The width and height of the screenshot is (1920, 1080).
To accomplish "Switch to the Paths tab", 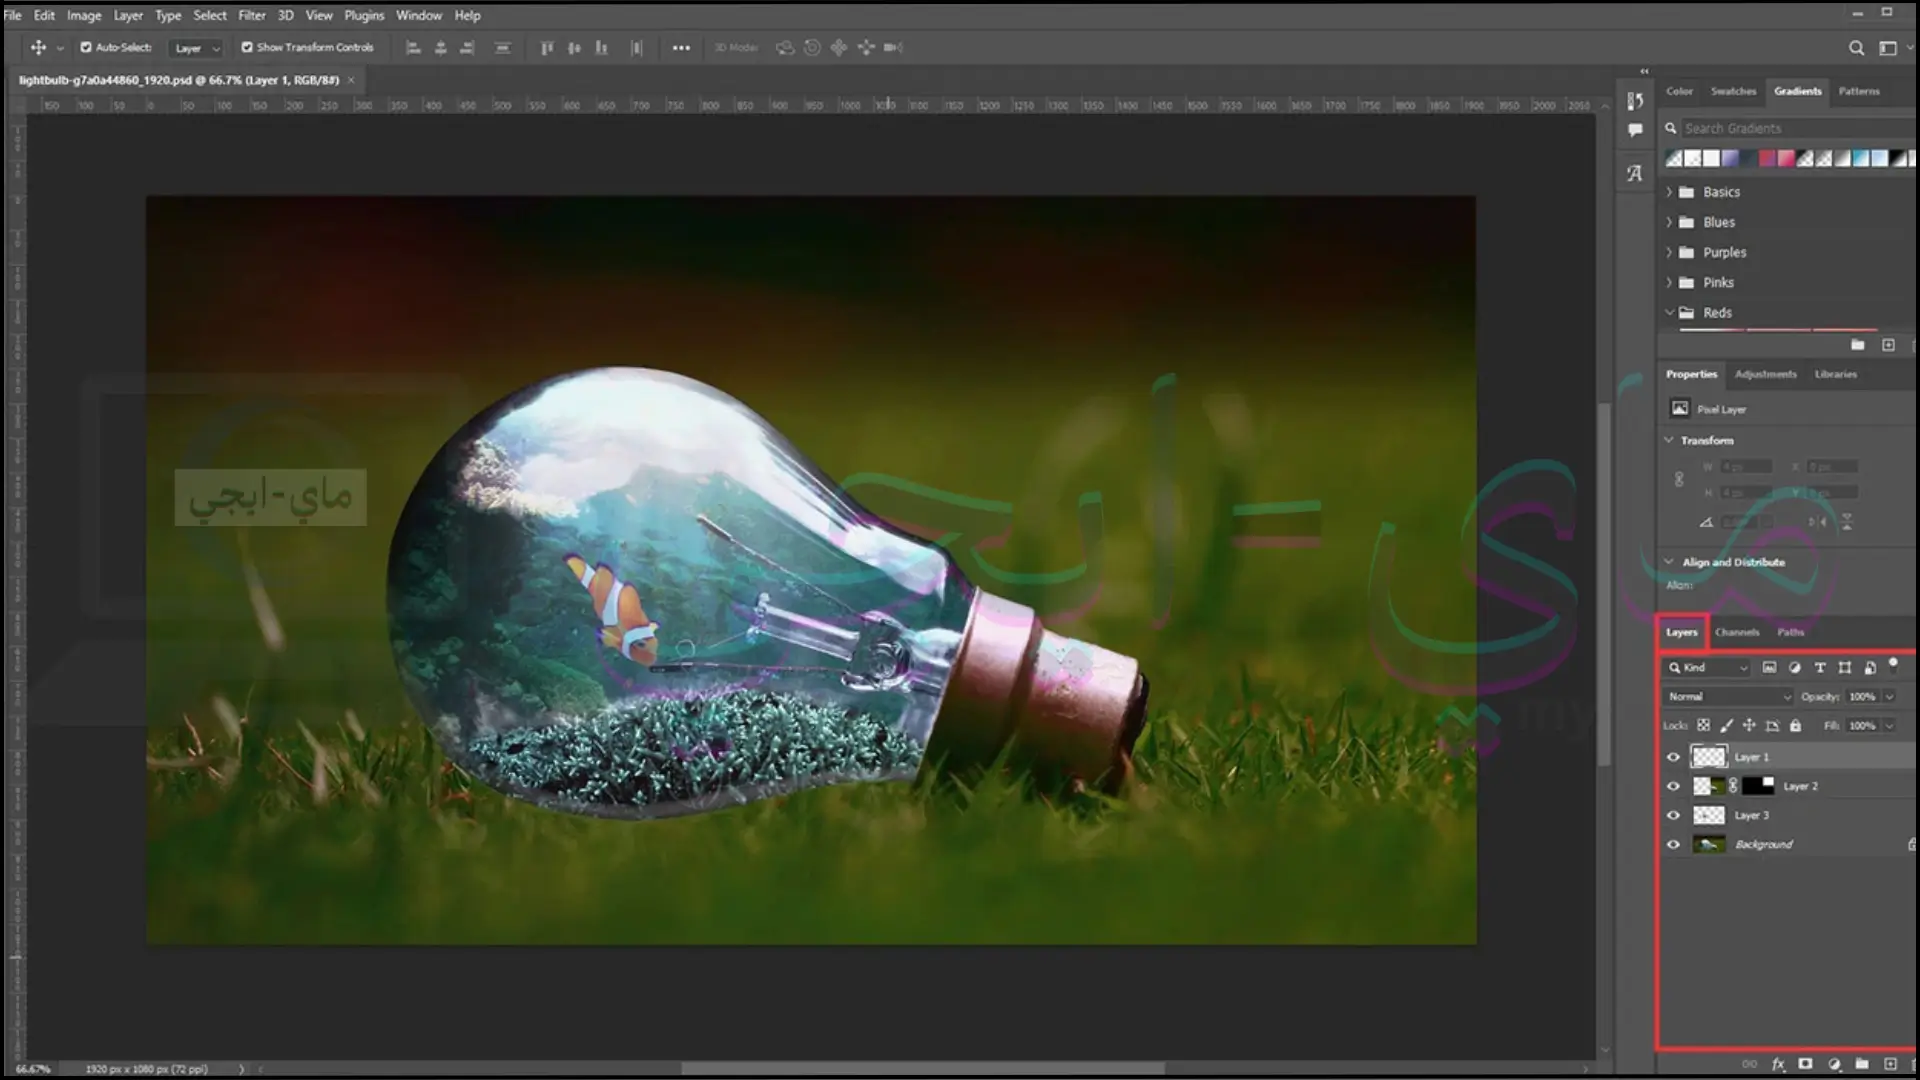I will click(x=1790, y=632).
